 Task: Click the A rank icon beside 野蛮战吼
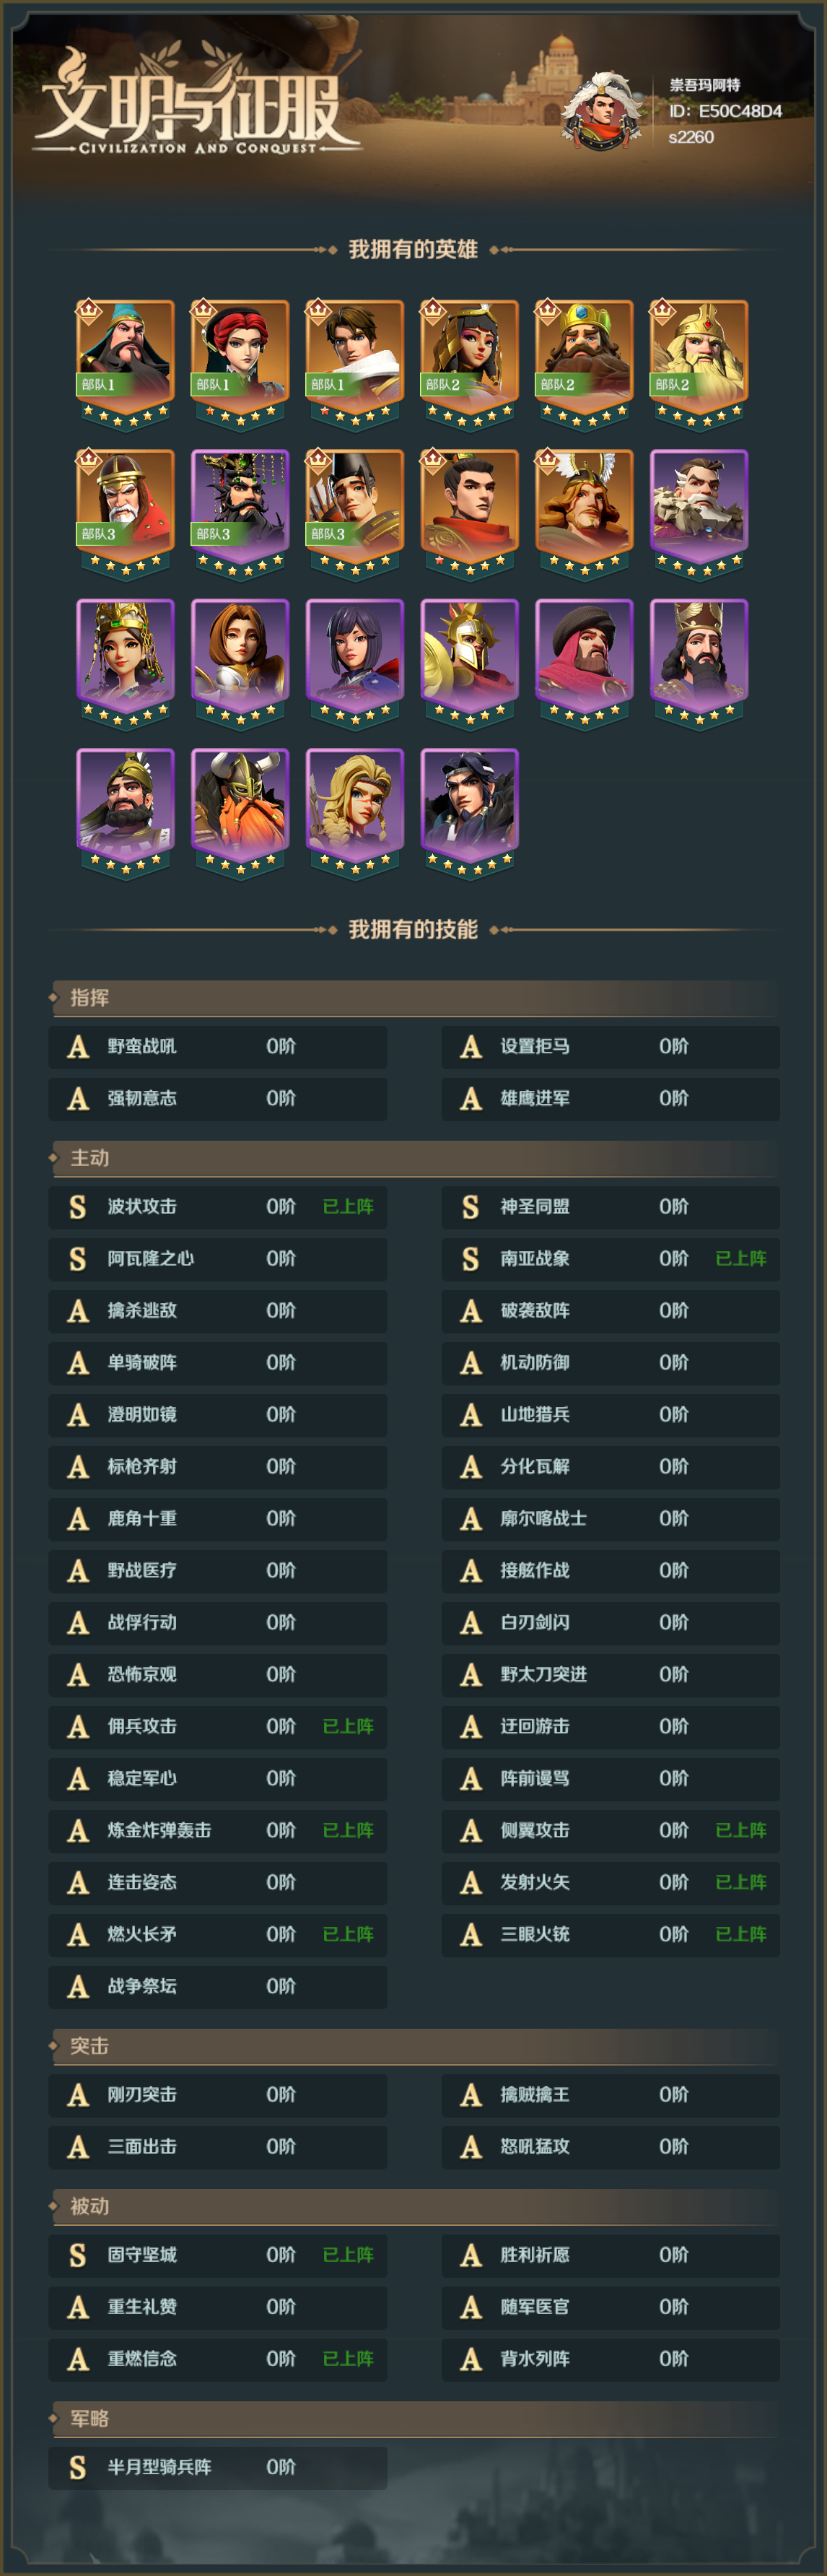pyautogui.click(x=78, y=1047)
